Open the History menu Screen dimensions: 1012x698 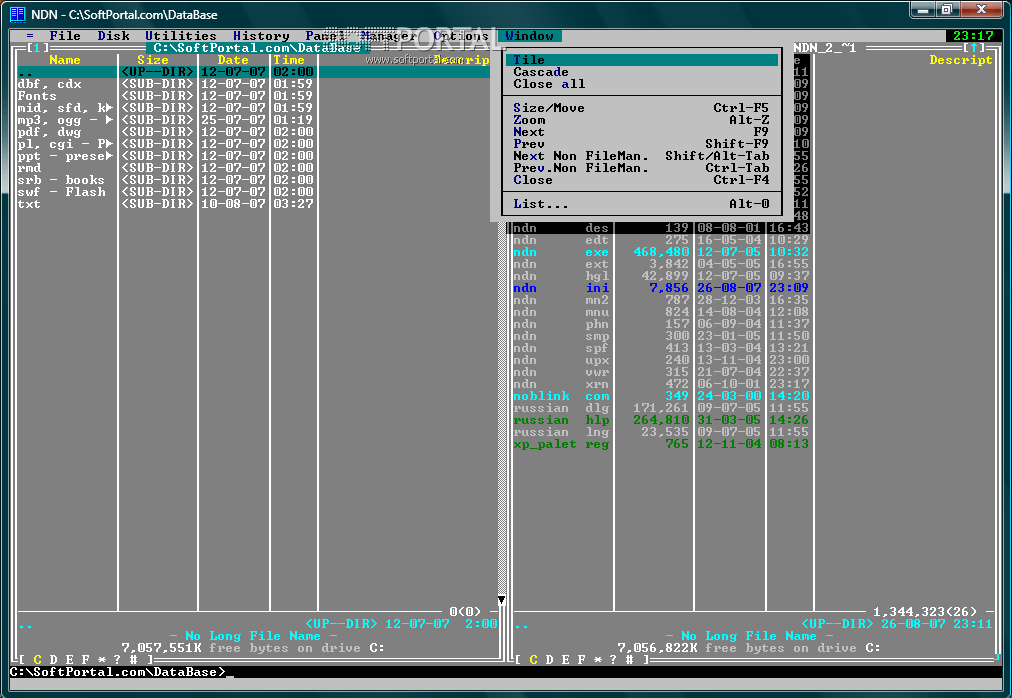click(261, 36)
